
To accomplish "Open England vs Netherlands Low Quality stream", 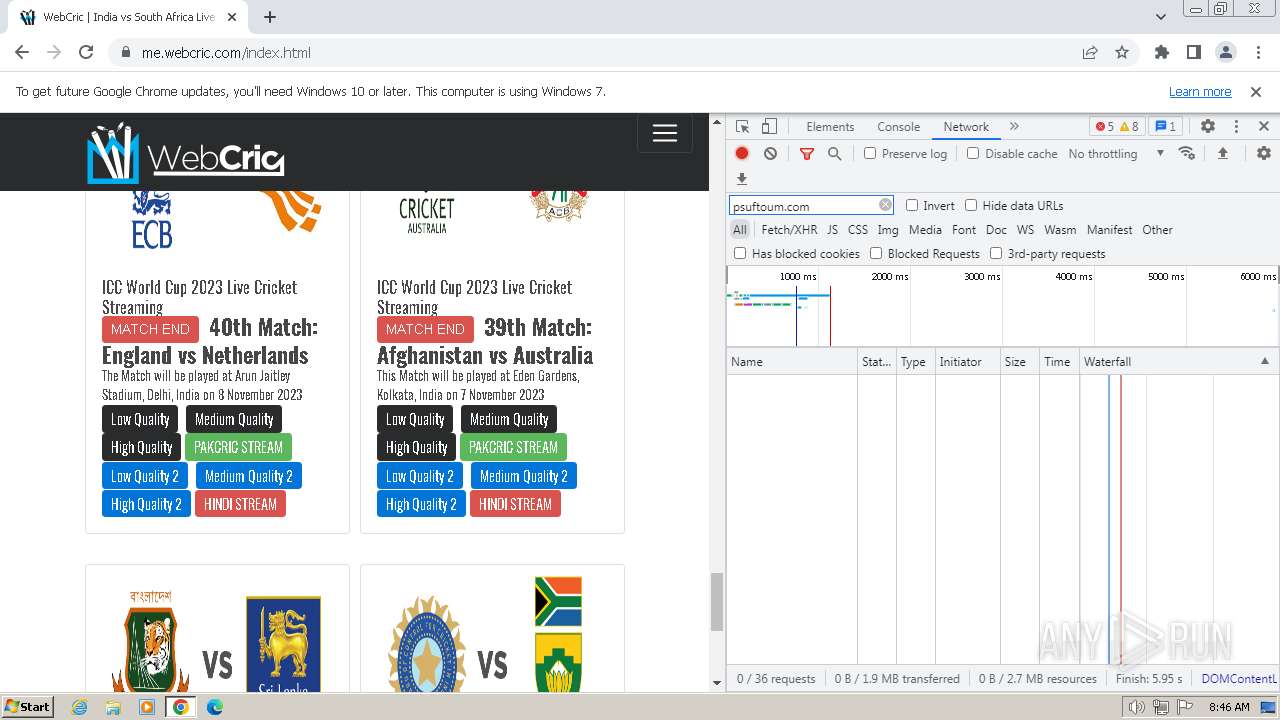I will pyautogui.click(x=140, y=419).
